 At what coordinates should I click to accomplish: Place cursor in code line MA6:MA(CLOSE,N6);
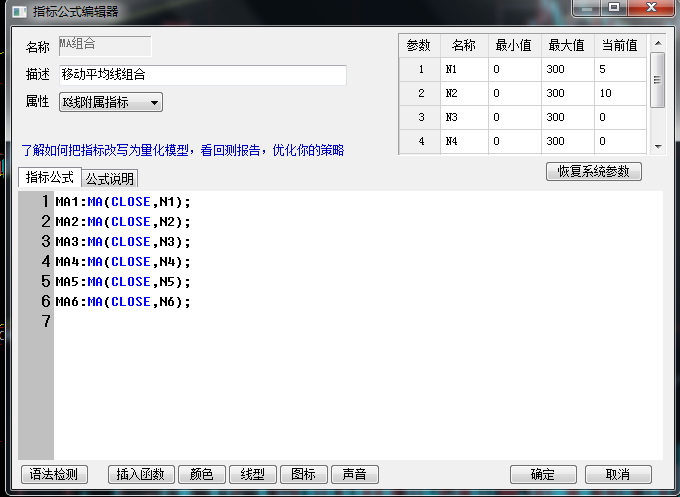pos(123,301)
